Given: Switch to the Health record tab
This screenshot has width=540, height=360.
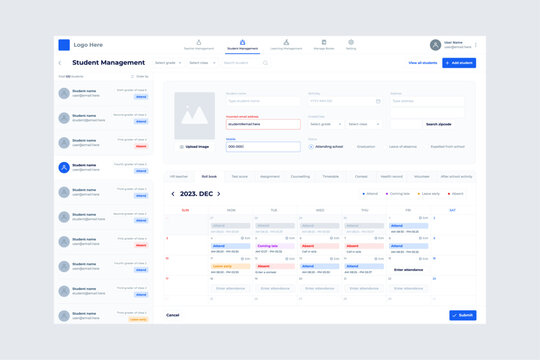Looking at the screenshot, I should 392,176.
